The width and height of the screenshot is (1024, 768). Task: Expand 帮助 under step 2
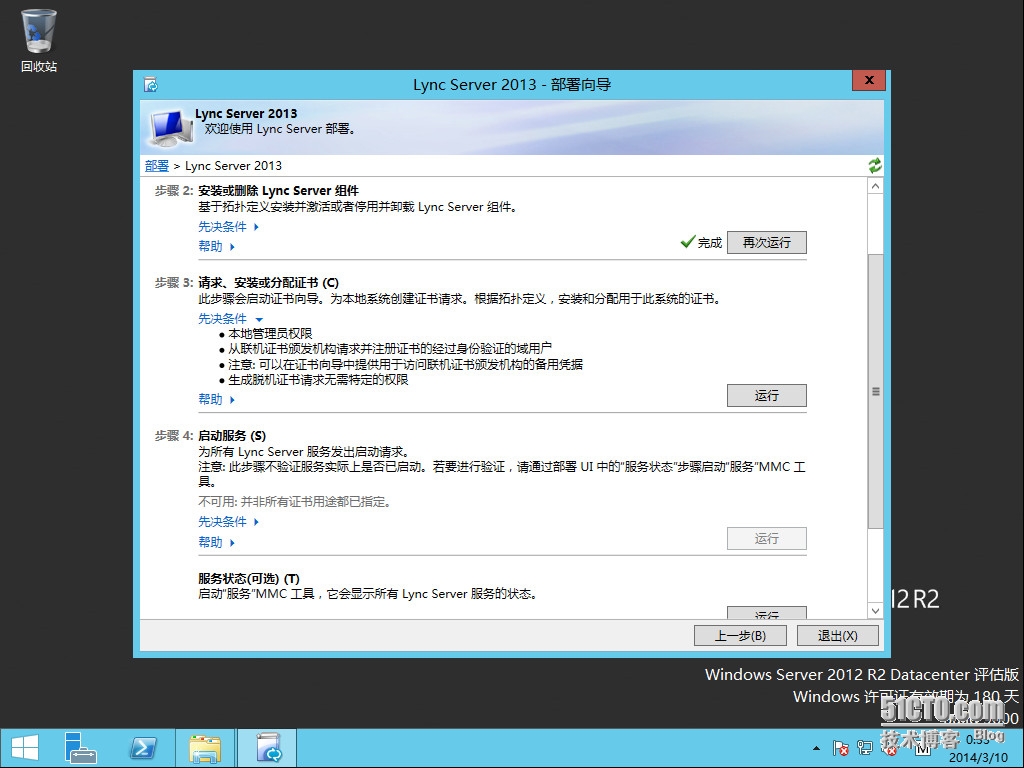coord(216,246)
